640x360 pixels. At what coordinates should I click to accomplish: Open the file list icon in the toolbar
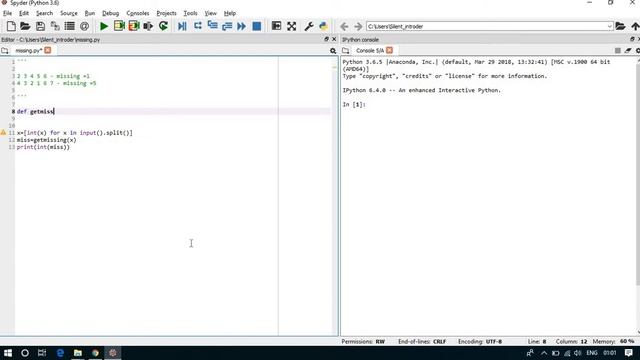pyautogui.click(x=69, y=26)
